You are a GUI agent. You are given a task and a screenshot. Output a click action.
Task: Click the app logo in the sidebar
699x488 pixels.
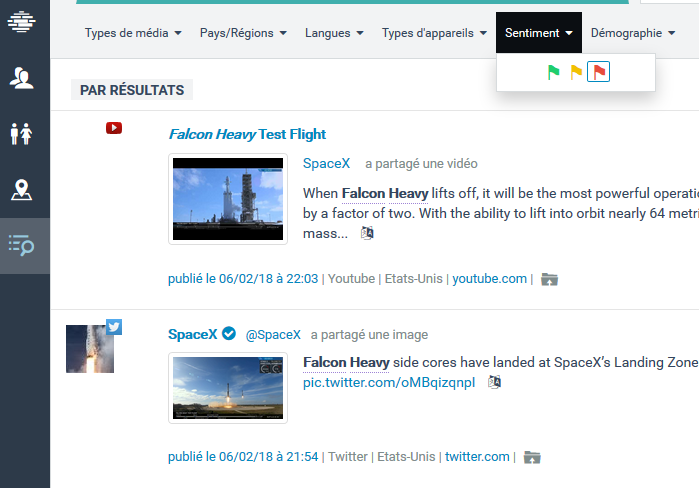point(21,21)
